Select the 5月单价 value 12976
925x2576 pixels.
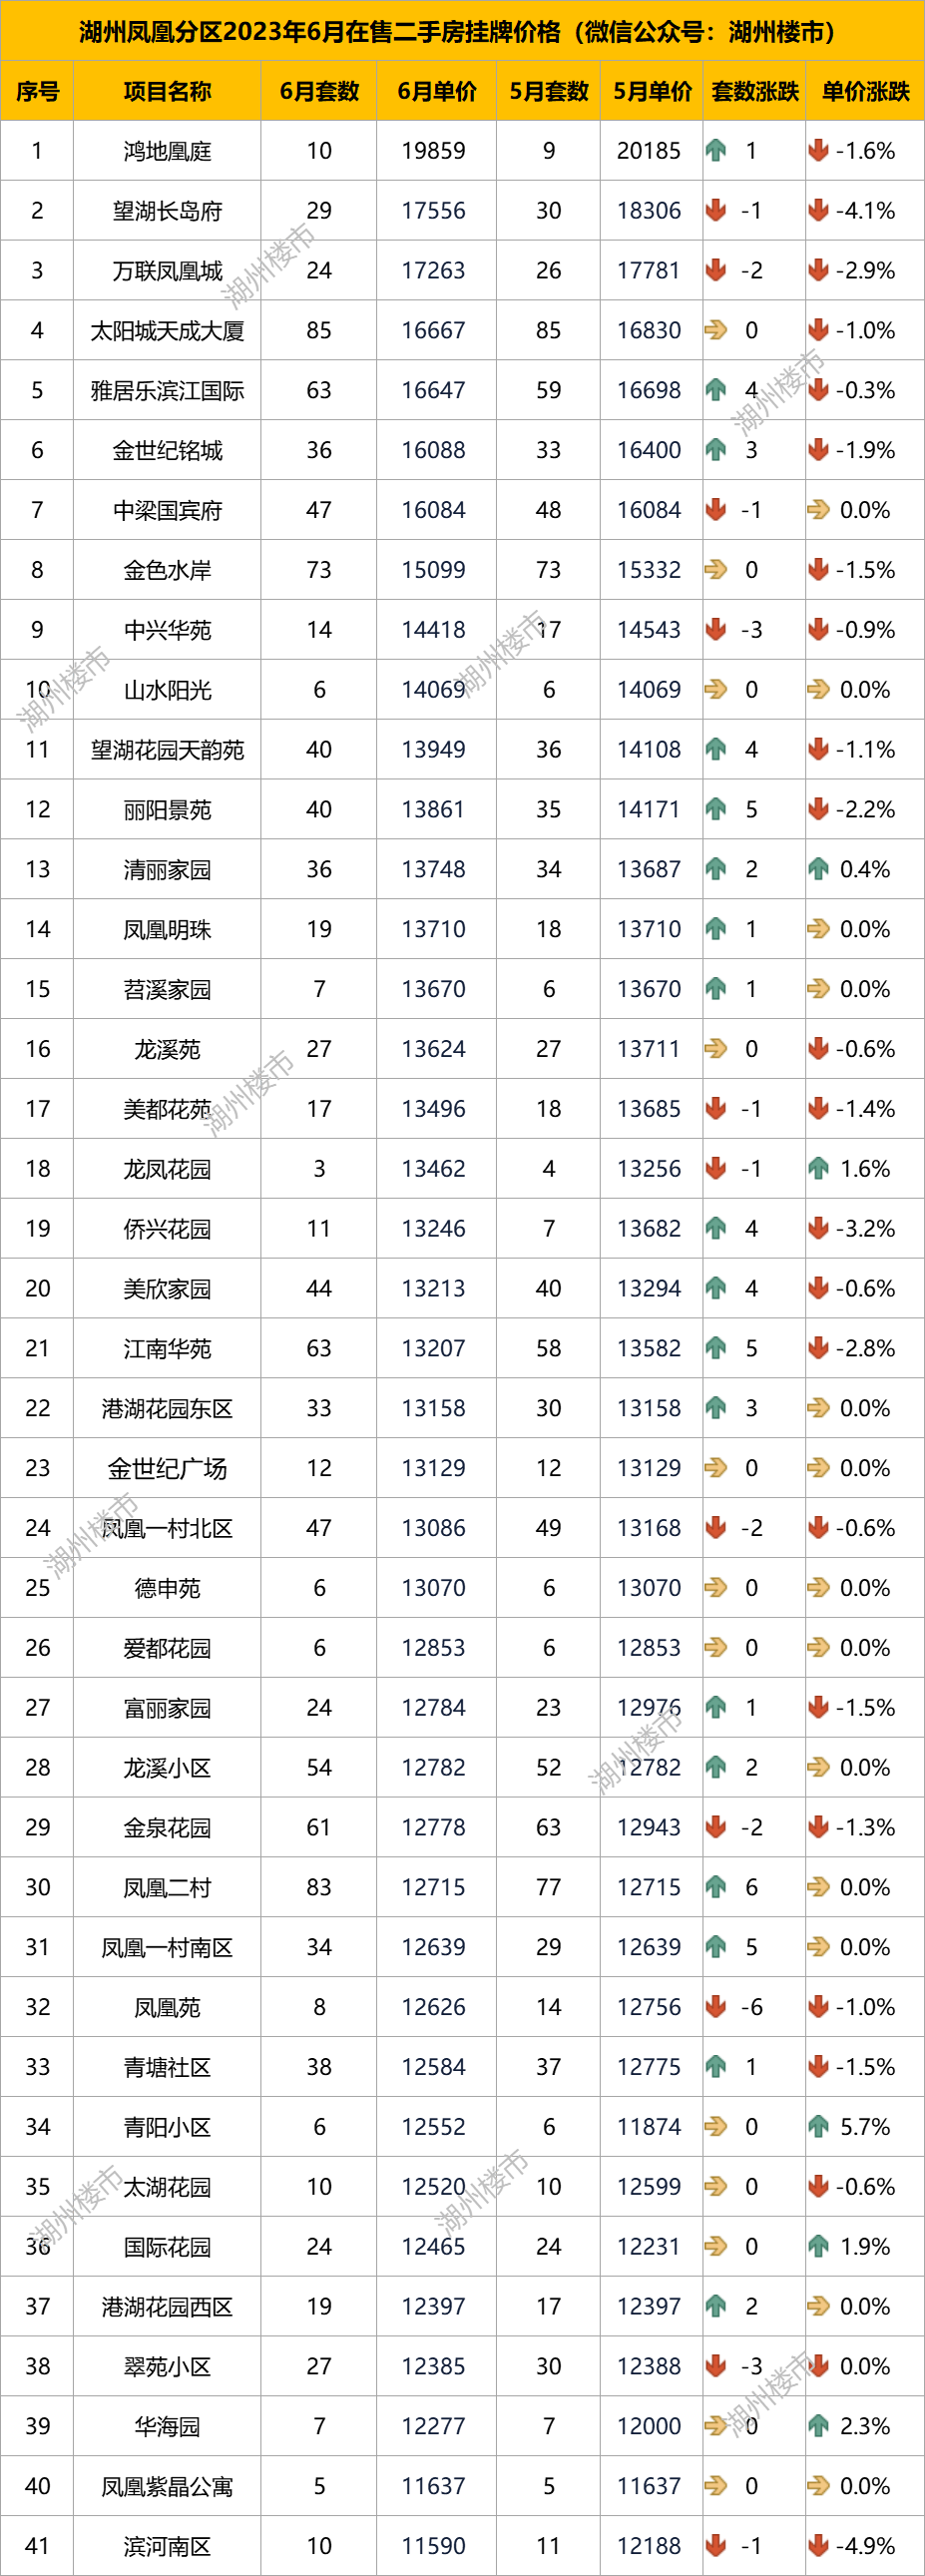pyautogui.click(x=649, y=1707)
